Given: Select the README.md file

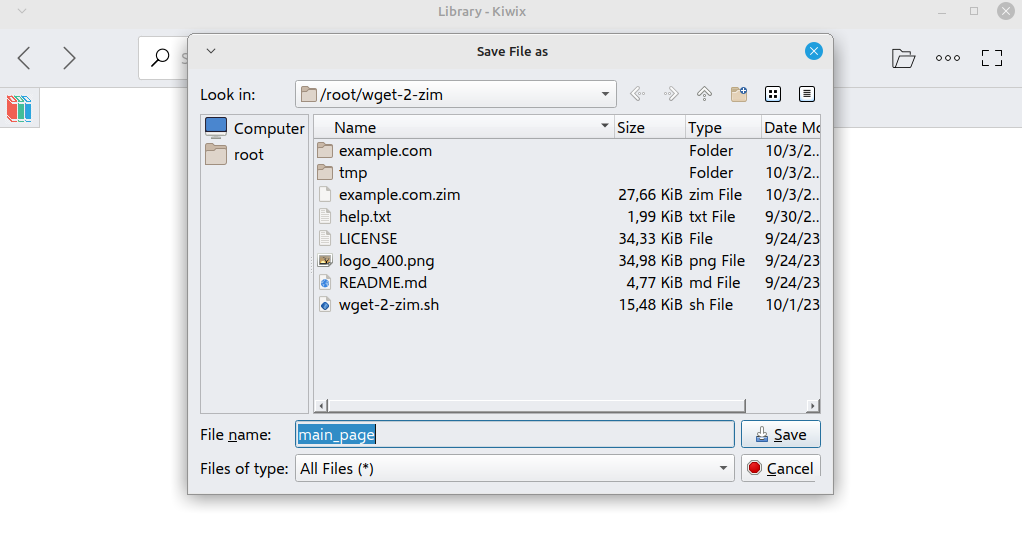Looking at the screenshot, I should [383, 282].
